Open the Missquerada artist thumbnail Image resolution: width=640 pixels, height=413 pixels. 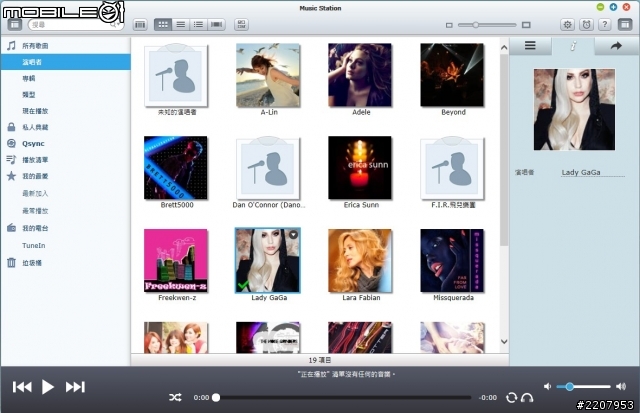452,261
